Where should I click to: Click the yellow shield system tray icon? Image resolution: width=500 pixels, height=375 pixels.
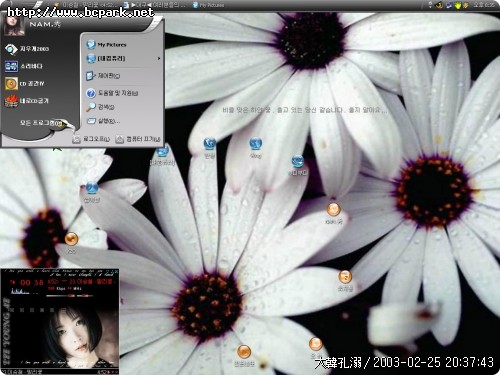click(x=458, y=5)
